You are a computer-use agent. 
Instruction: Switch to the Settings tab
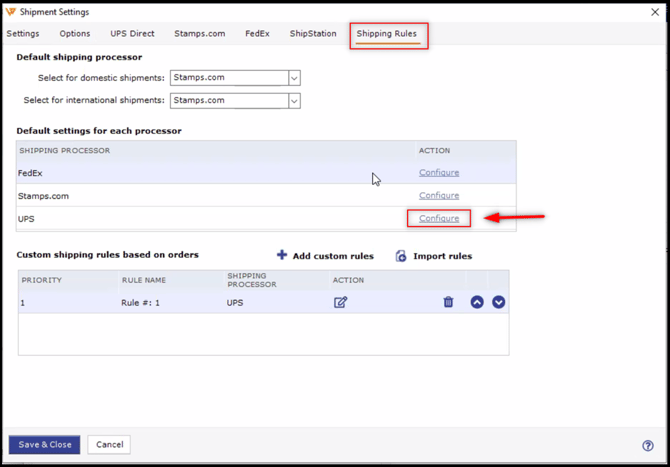(x=23, y=34)
